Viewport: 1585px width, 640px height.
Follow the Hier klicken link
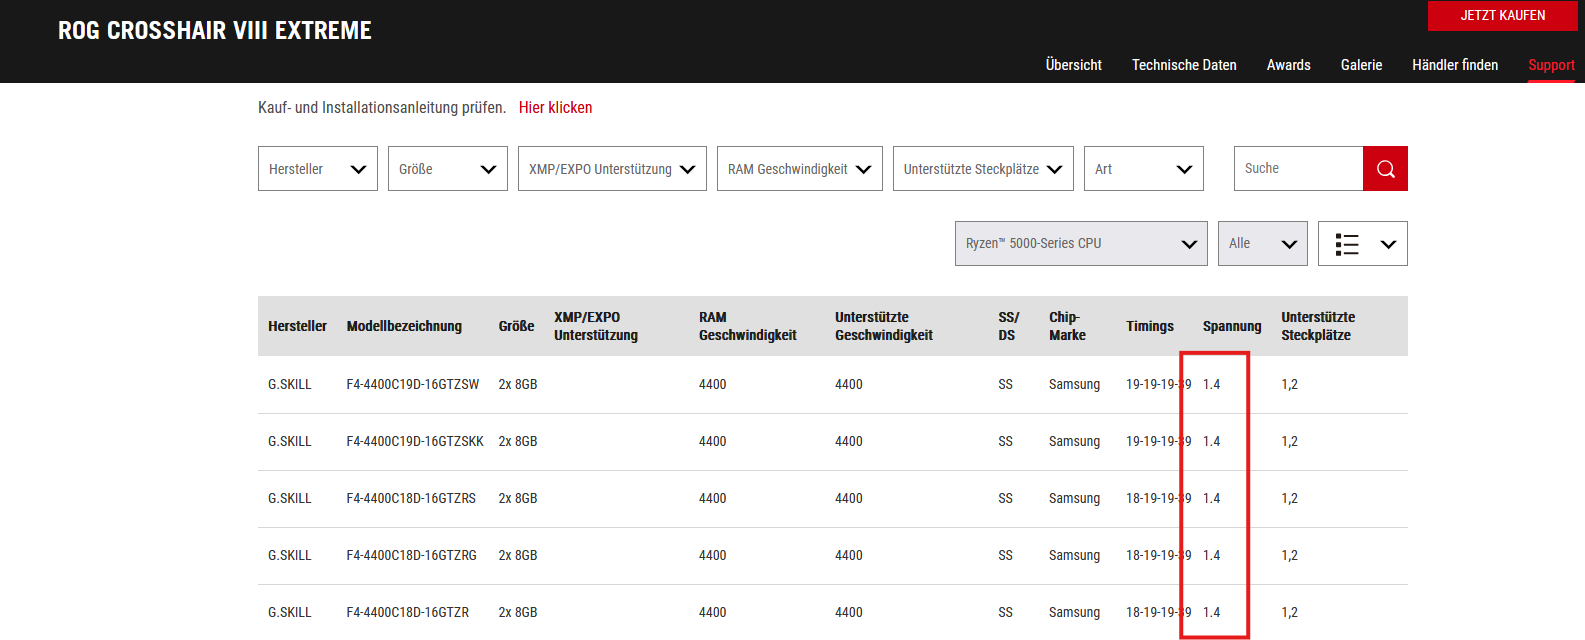click(x=555, y=107)
